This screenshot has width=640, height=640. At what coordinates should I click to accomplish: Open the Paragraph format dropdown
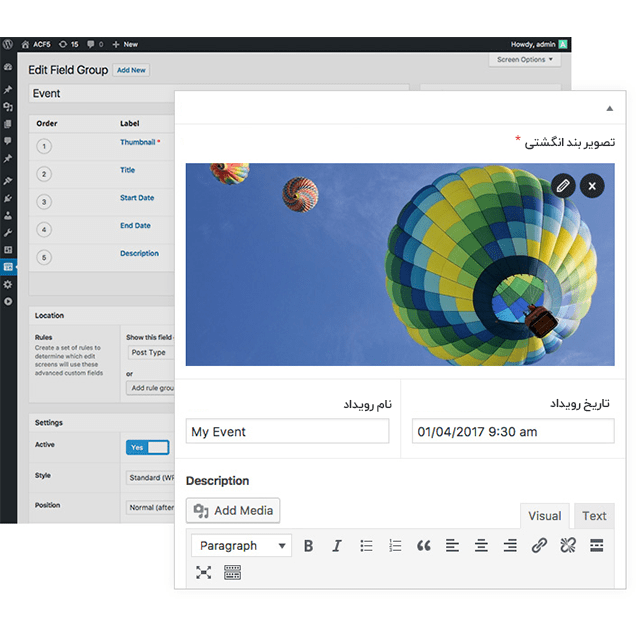pos(242,545)
